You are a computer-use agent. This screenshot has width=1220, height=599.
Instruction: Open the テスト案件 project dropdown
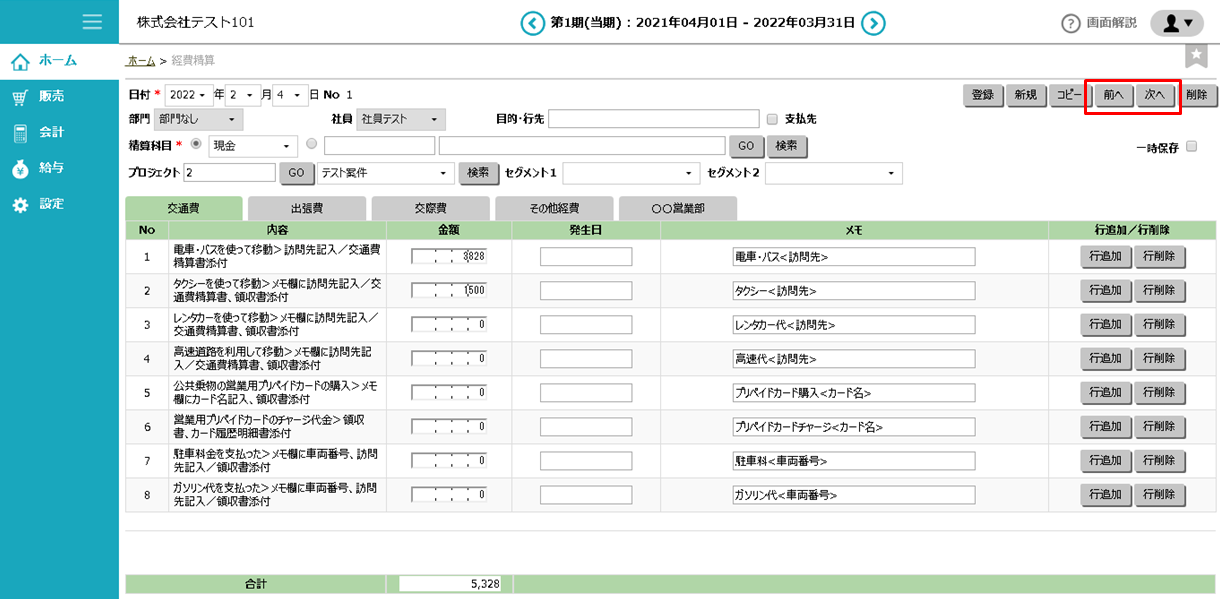click(386, 173)
